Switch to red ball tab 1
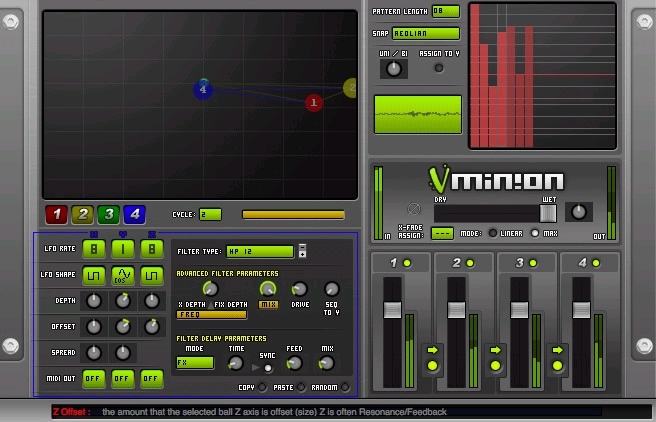656x422 pixels. 56,215
